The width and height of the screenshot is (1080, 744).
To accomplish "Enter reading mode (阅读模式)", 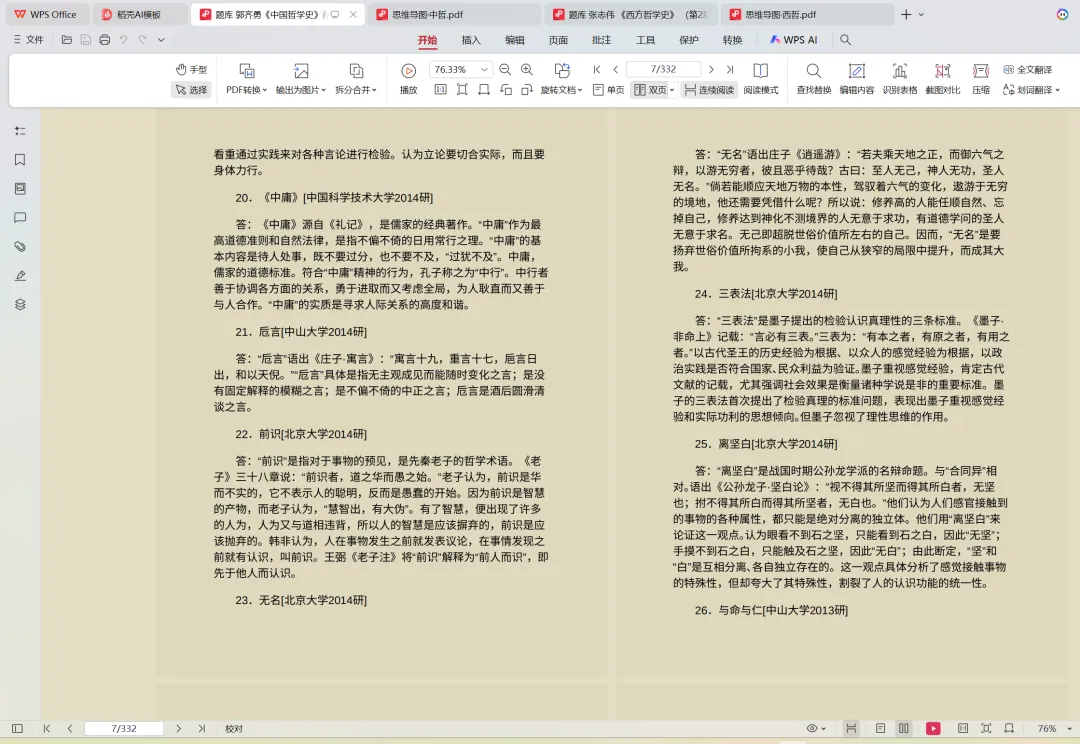I will [760, 89].
